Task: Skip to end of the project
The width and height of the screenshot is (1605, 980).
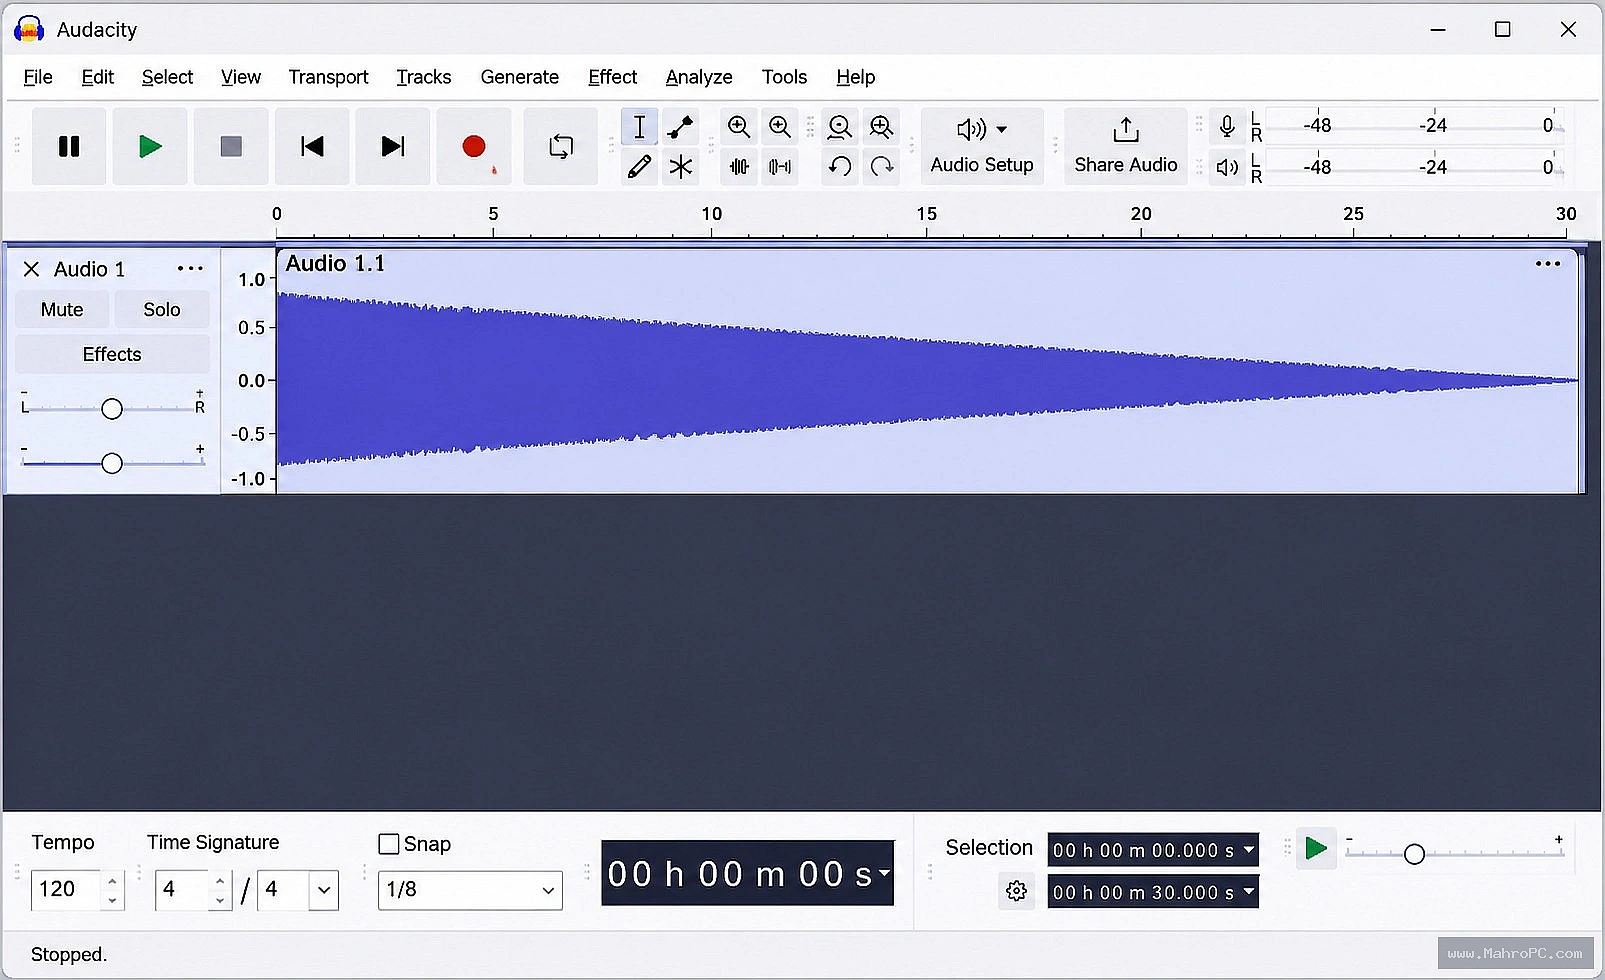Action: pos(393,147)
